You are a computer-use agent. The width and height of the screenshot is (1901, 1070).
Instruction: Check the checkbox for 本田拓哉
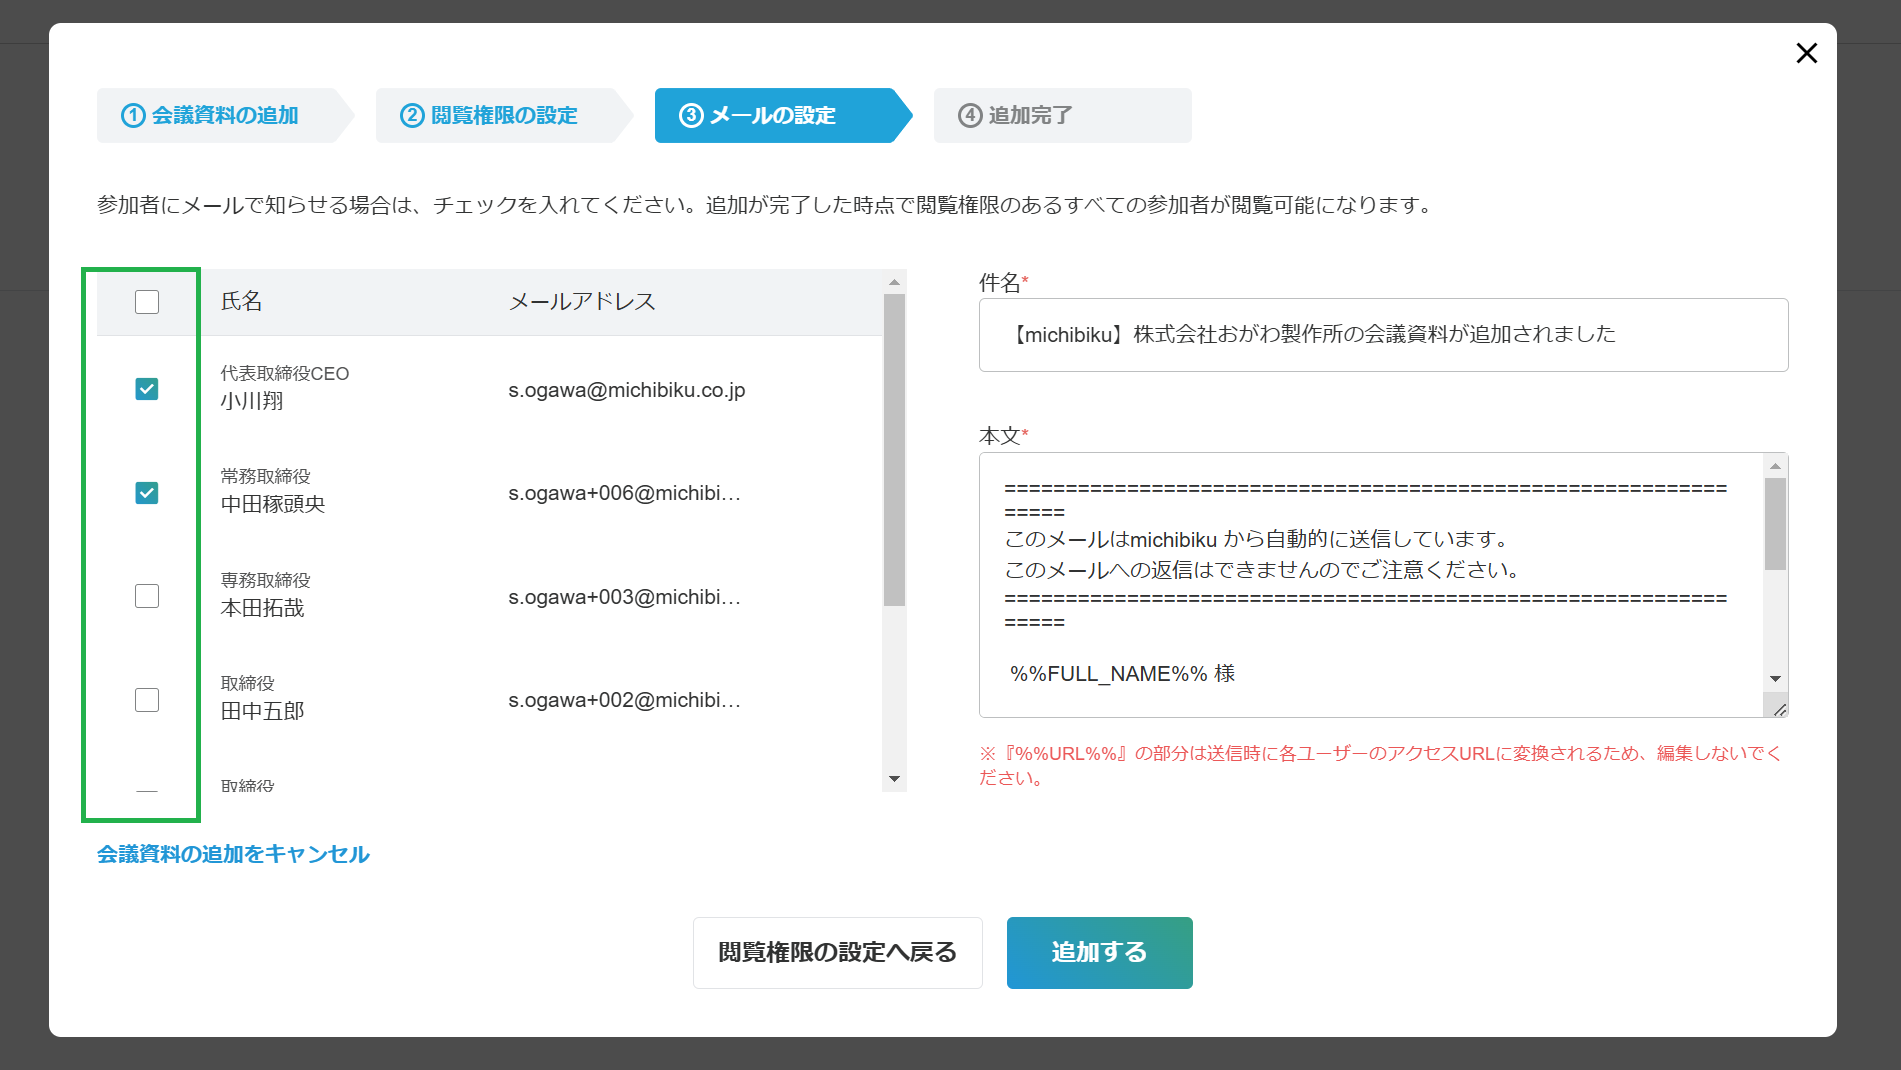click(146, 596)
